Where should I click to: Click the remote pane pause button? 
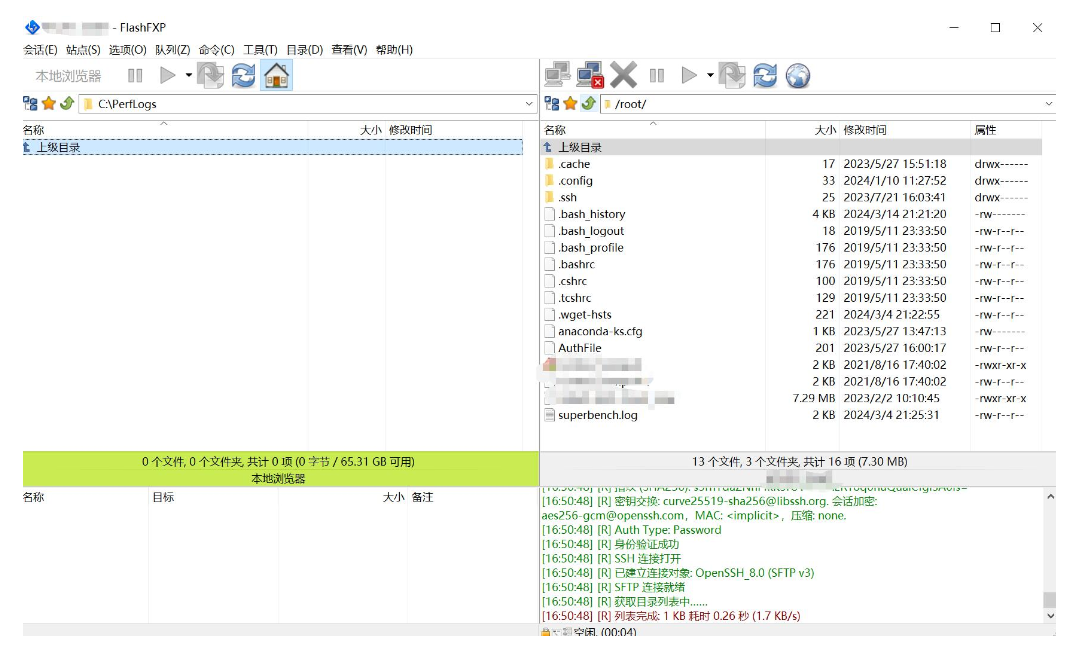657,75
